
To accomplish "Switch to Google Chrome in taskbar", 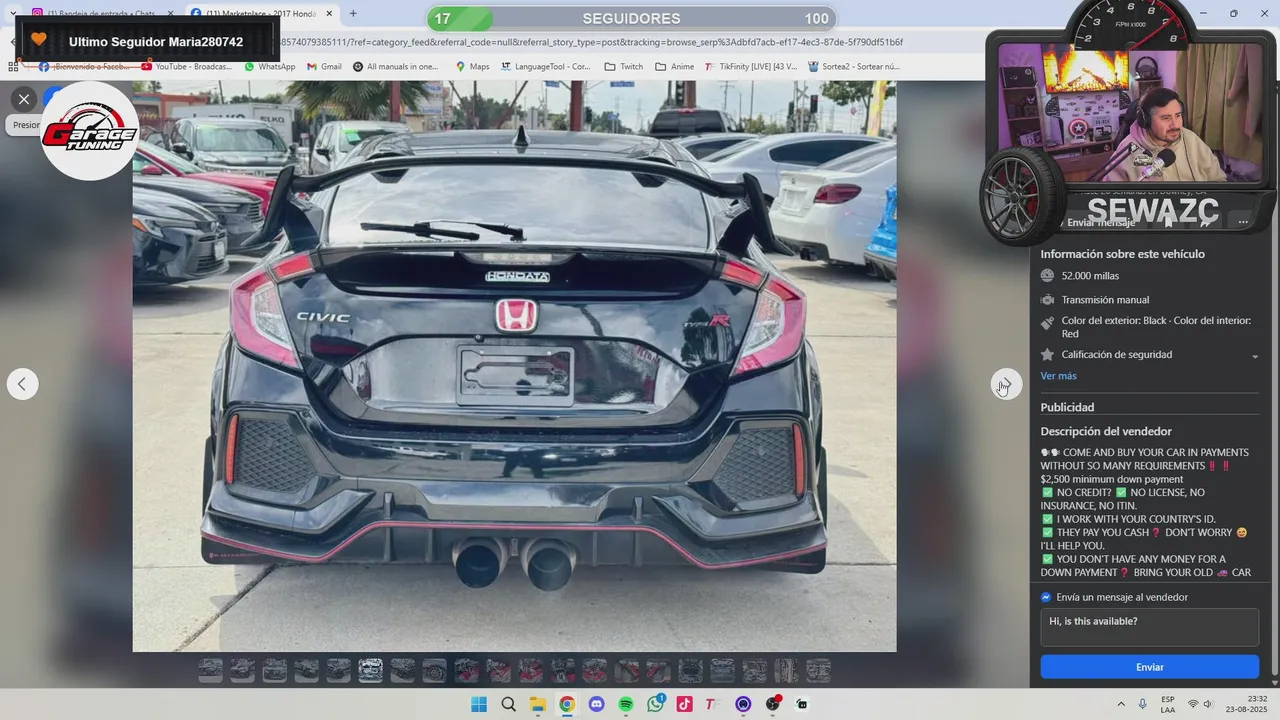I will tap(567, 704).
